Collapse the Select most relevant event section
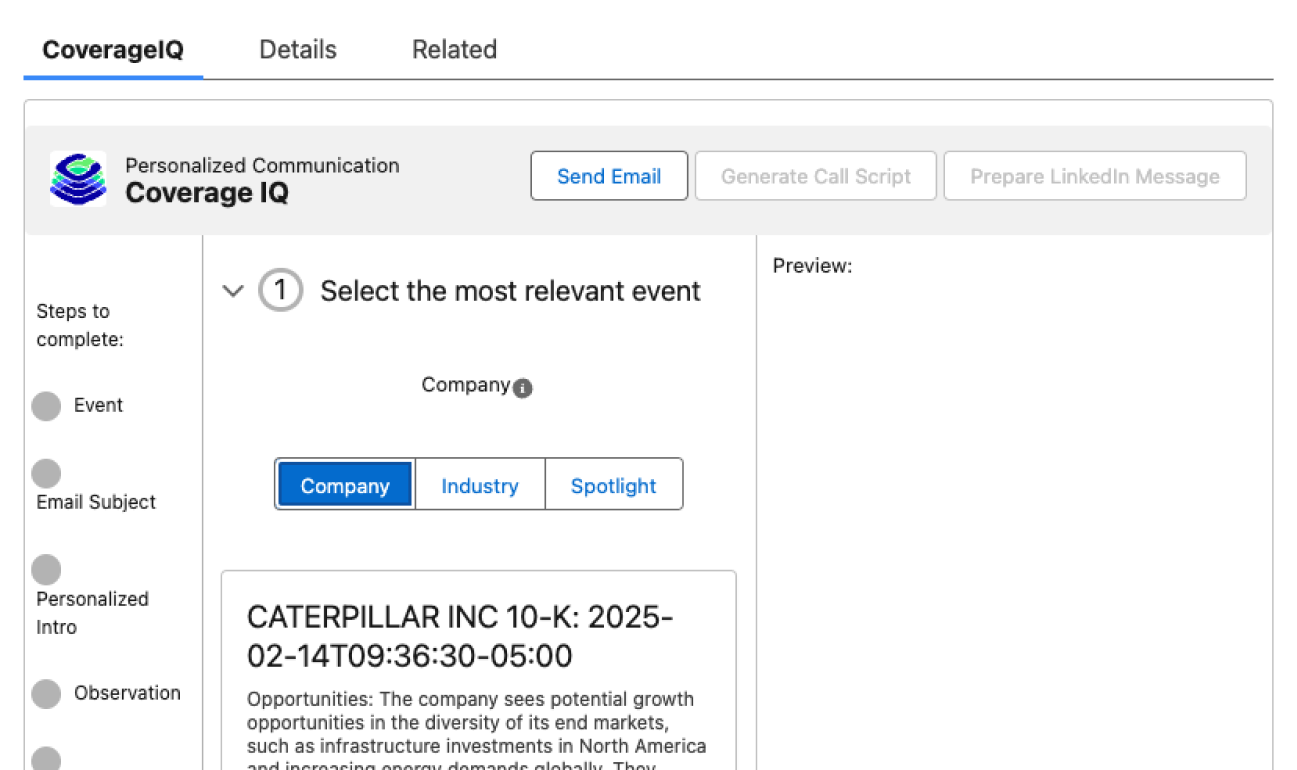The image size is (1297, 770). (x=233, y=291)
